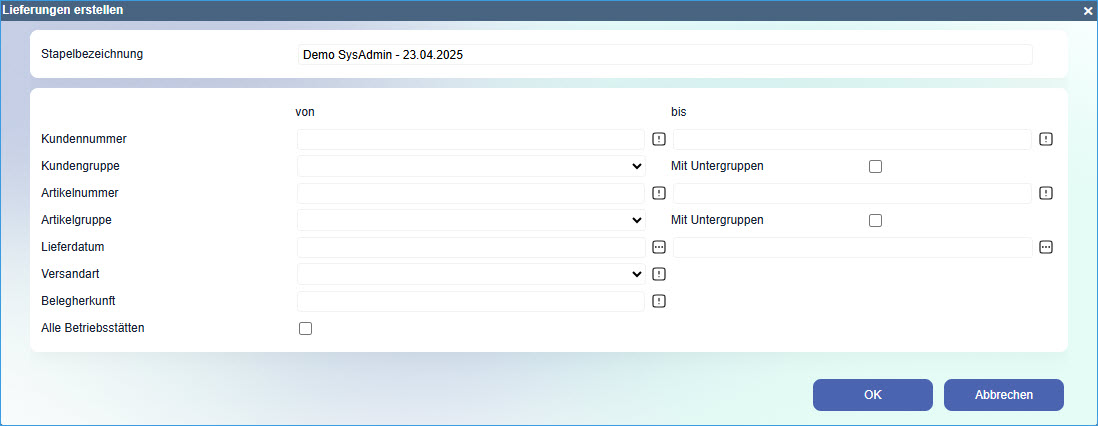The height and width of the screenshot is (426, 1098).
Task: Click into Belegherkunft input field
Action: click(x=471, y=301)
